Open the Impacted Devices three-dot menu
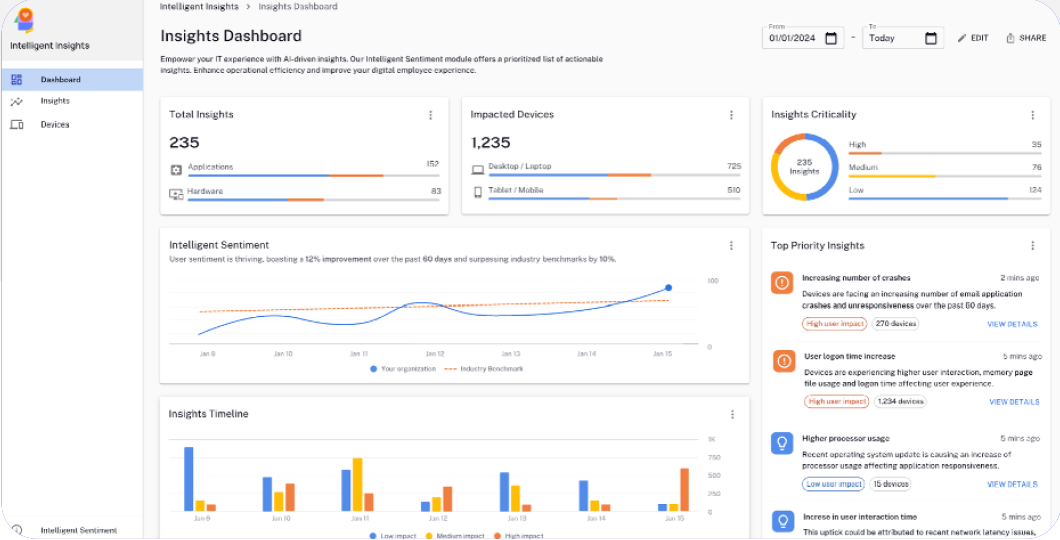 pos(732,115)
